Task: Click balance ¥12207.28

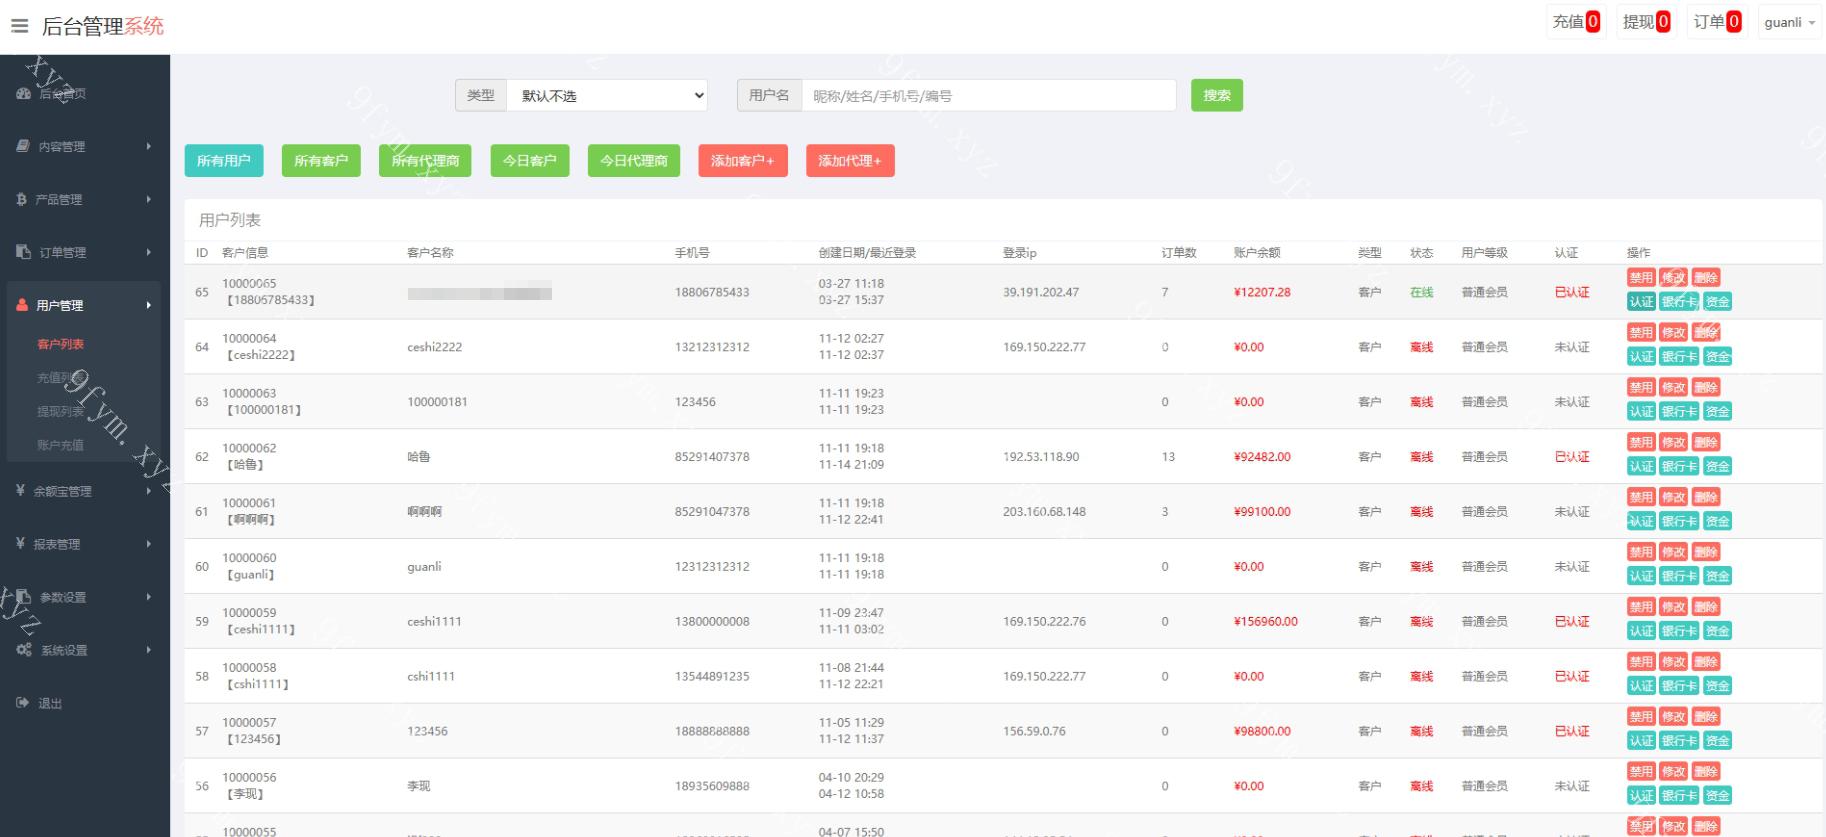Action: click(1262, 292)
